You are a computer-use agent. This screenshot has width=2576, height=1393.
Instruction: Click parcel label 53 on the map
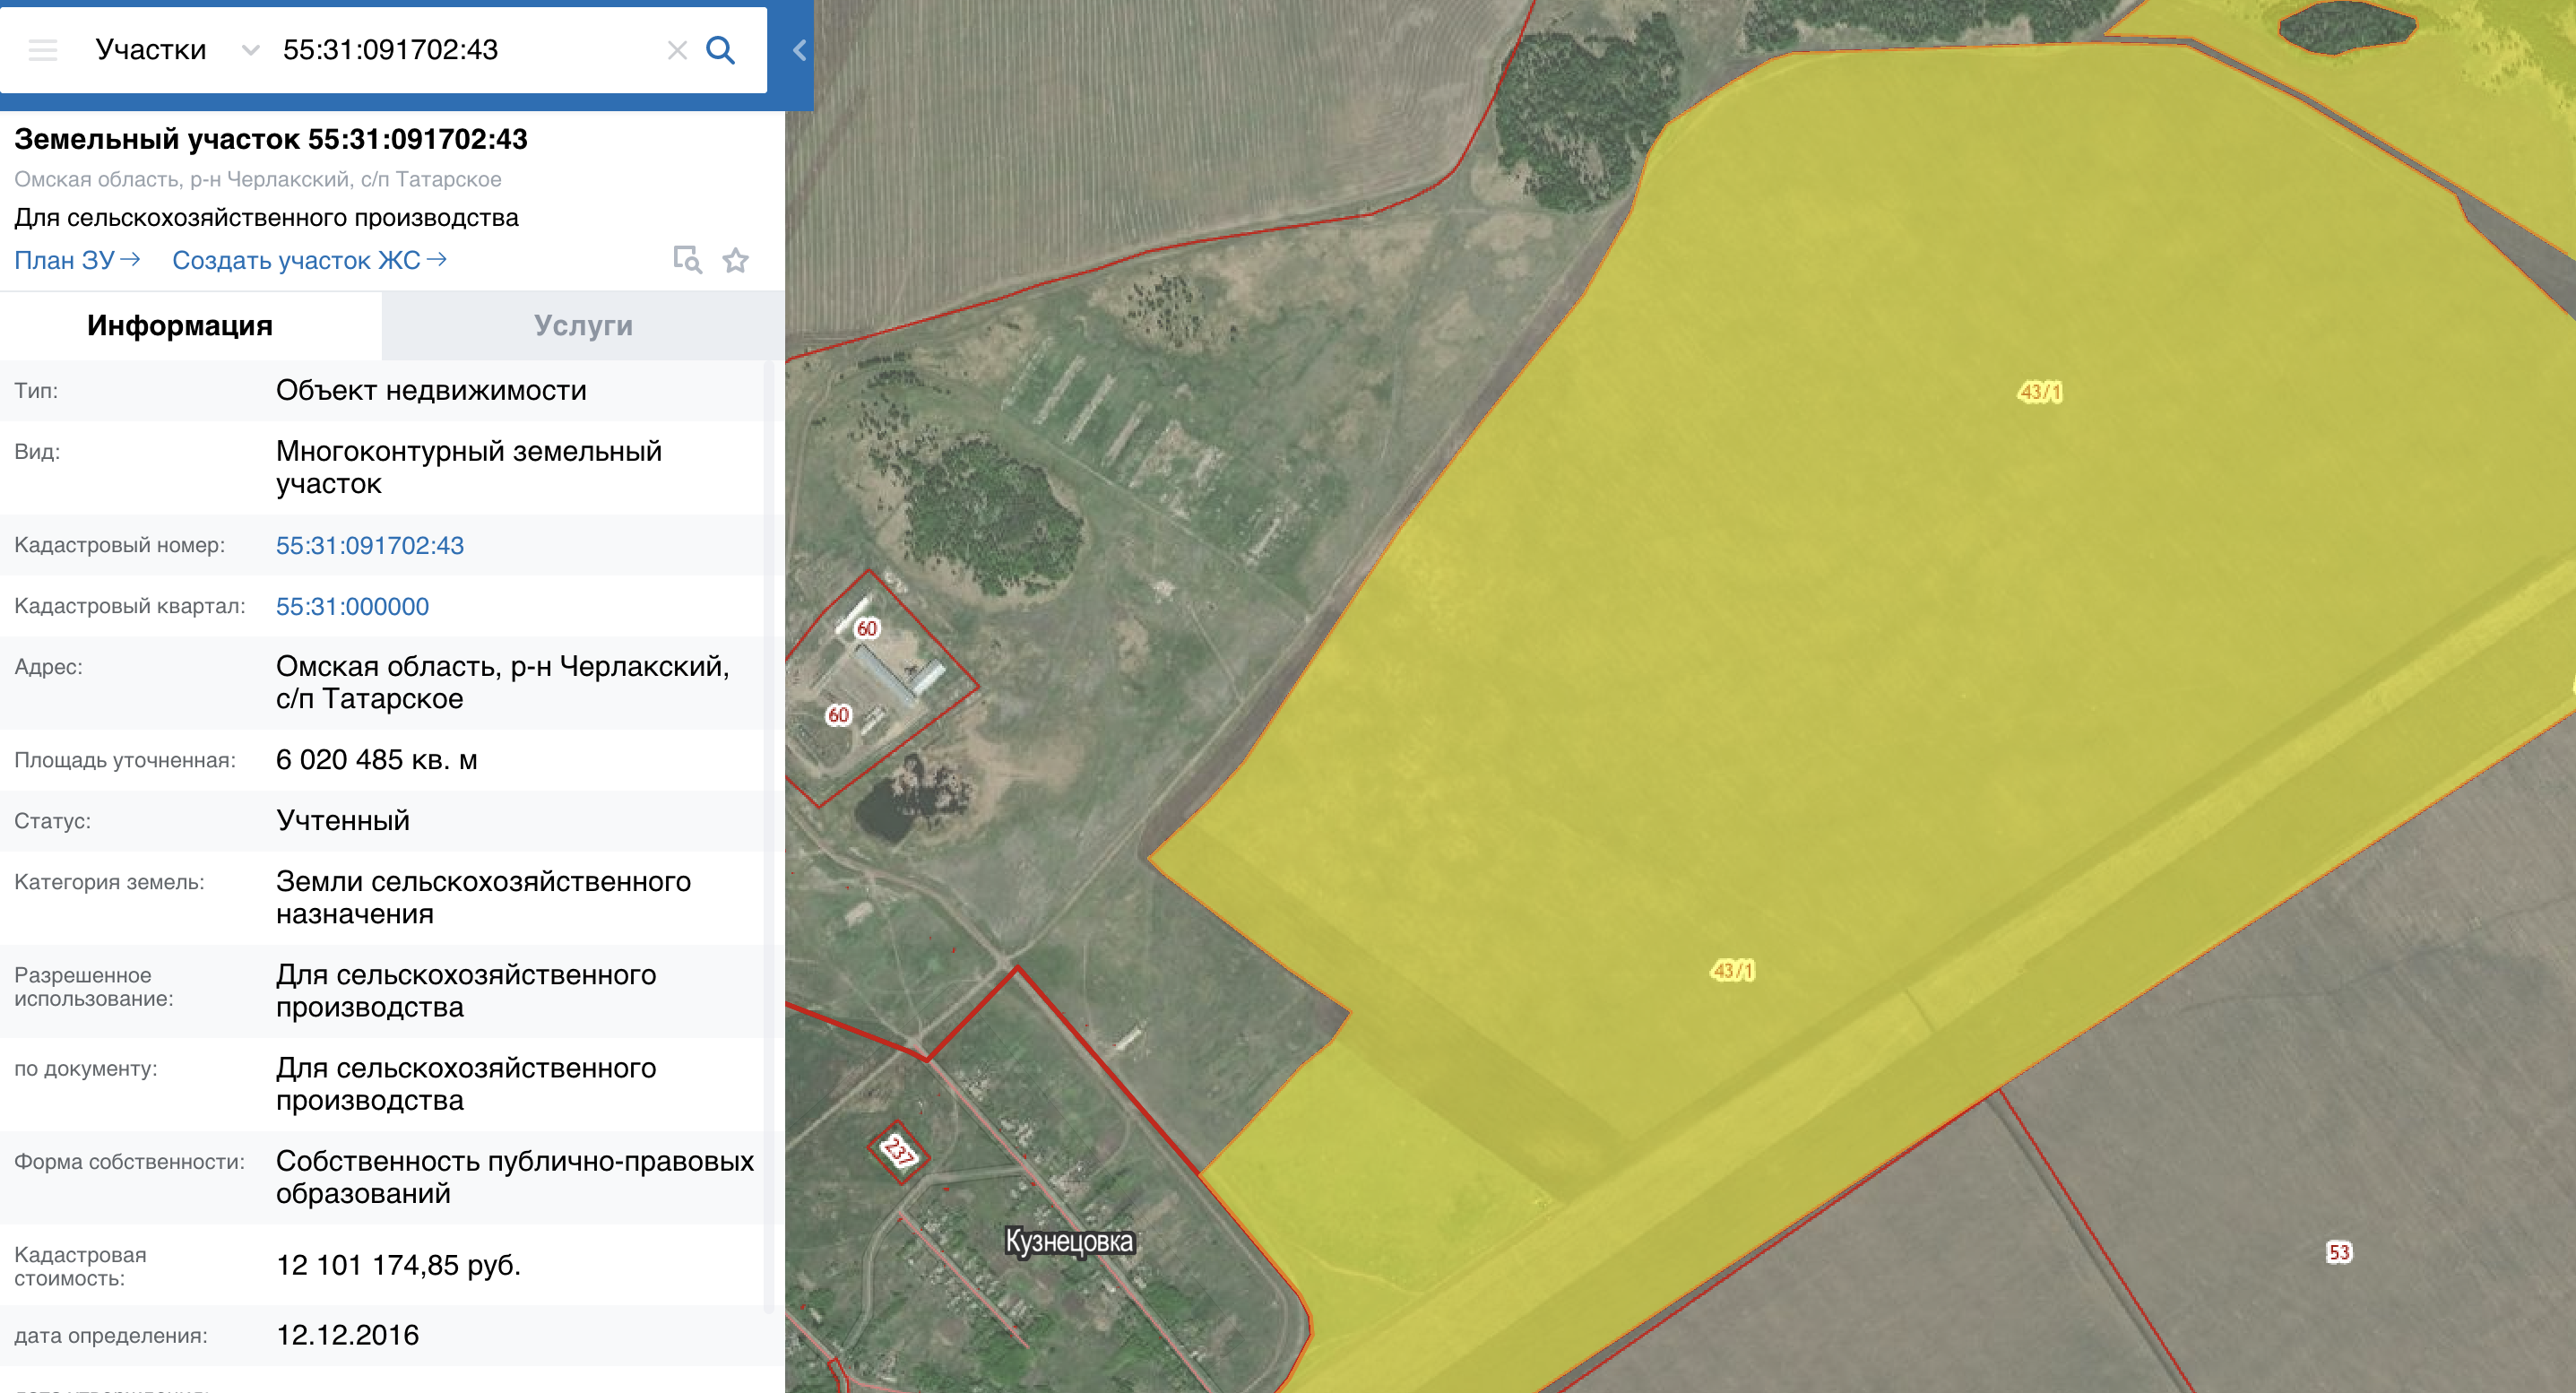coord(2339,1252)
